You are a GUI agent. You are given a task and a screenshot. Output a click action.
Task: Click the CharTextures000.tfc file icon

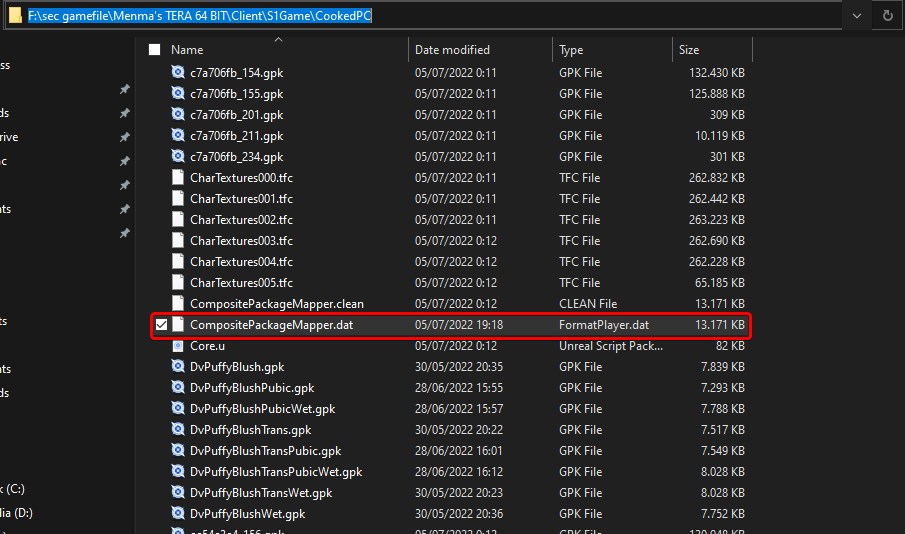[x=178, y=178]
